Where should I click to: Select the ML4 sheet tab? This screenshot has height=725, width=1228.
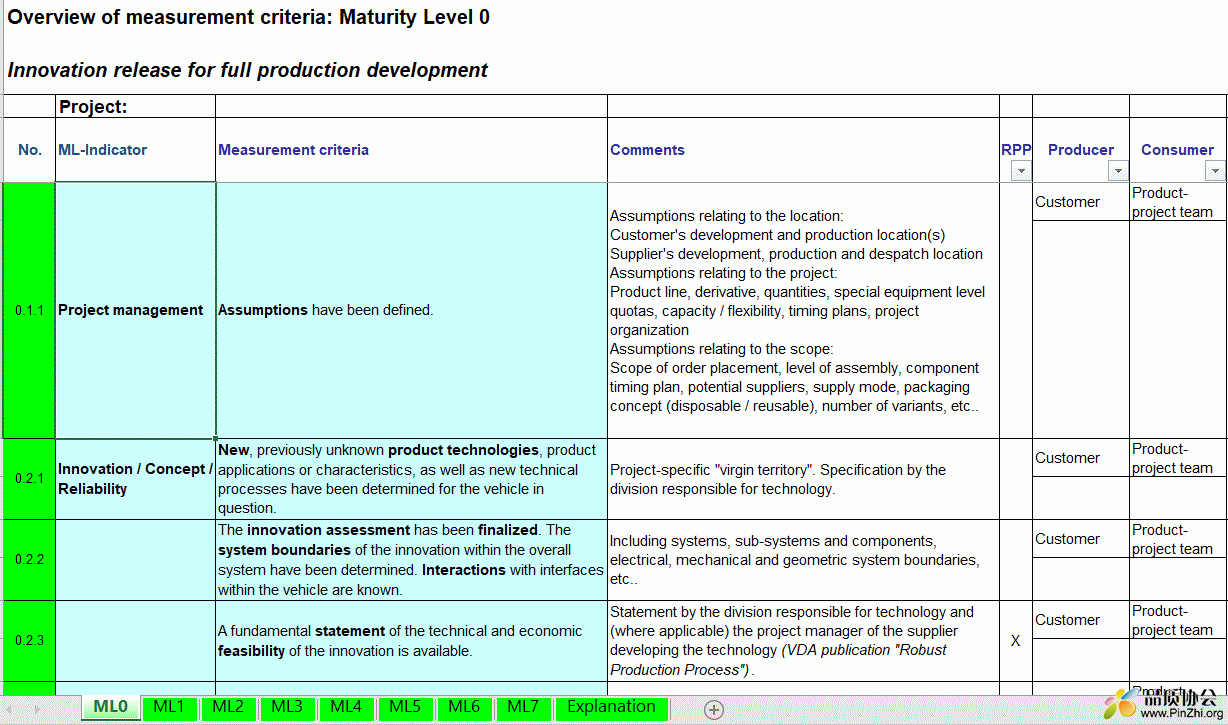346,707
